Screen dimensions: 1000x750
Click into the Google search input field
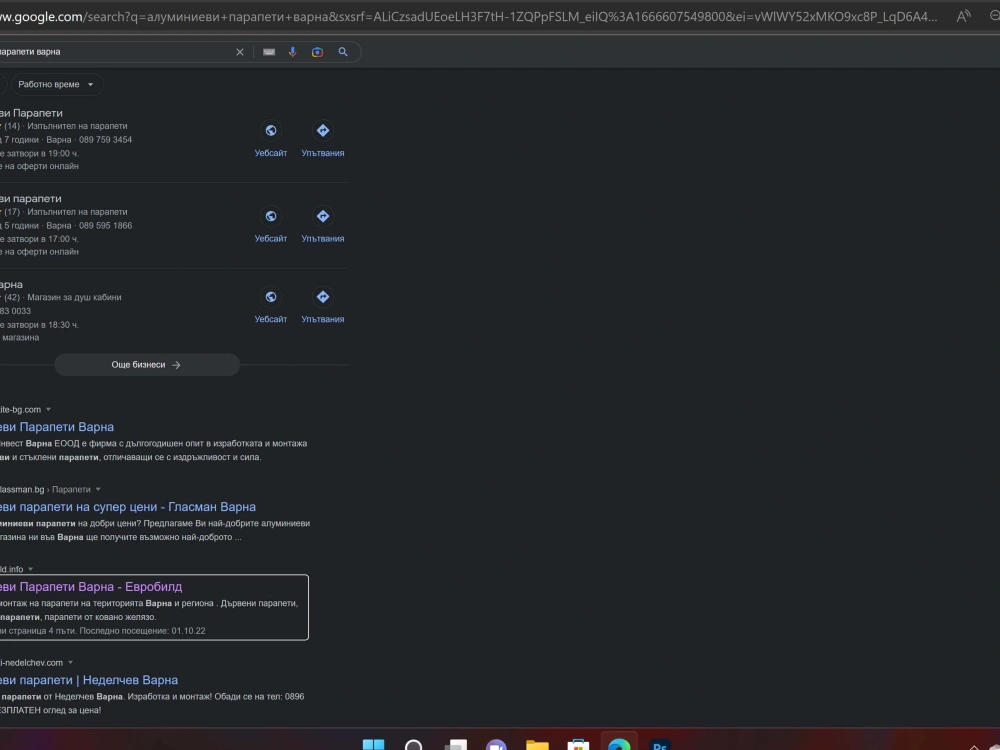click(x=115, y=52)
